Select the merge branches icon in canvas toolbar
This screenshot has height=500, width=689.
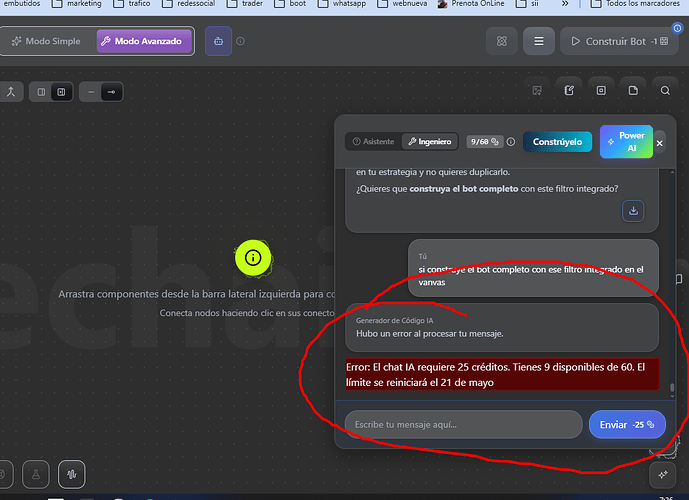11,92
